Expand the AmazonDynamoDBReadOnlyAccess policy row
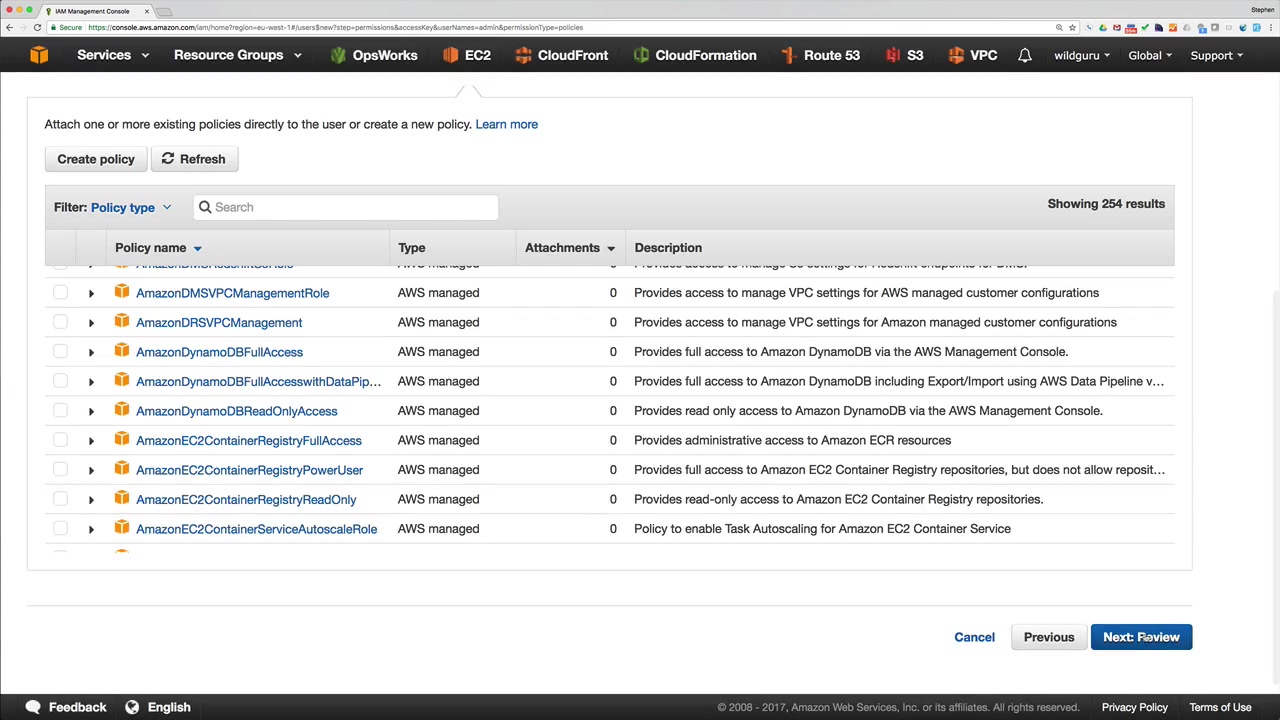 [91, 411]
